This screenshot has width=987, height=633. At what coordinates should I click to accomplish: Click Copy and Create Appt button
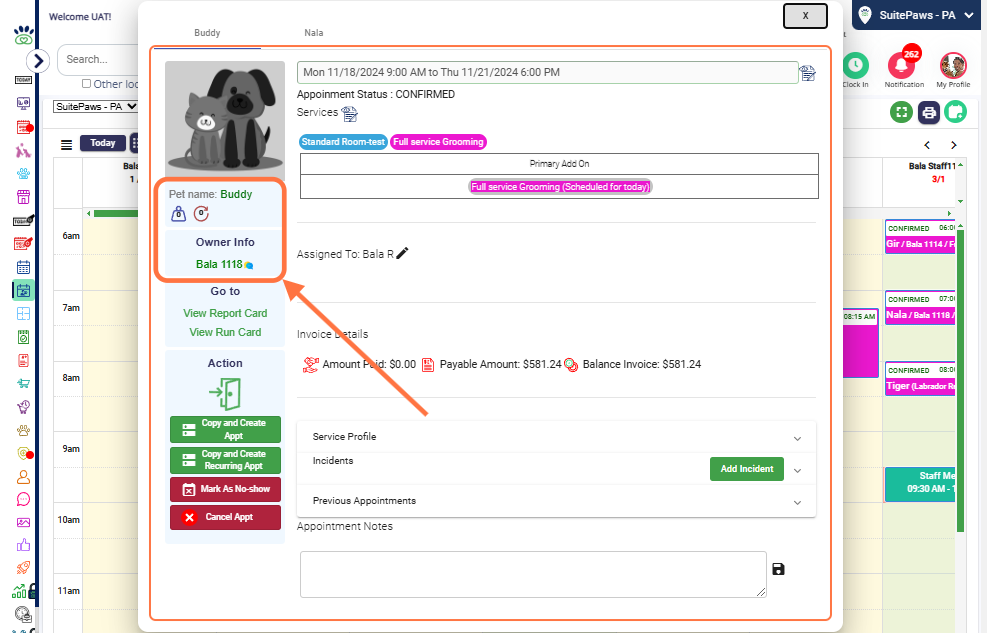(x=225, y=429)
